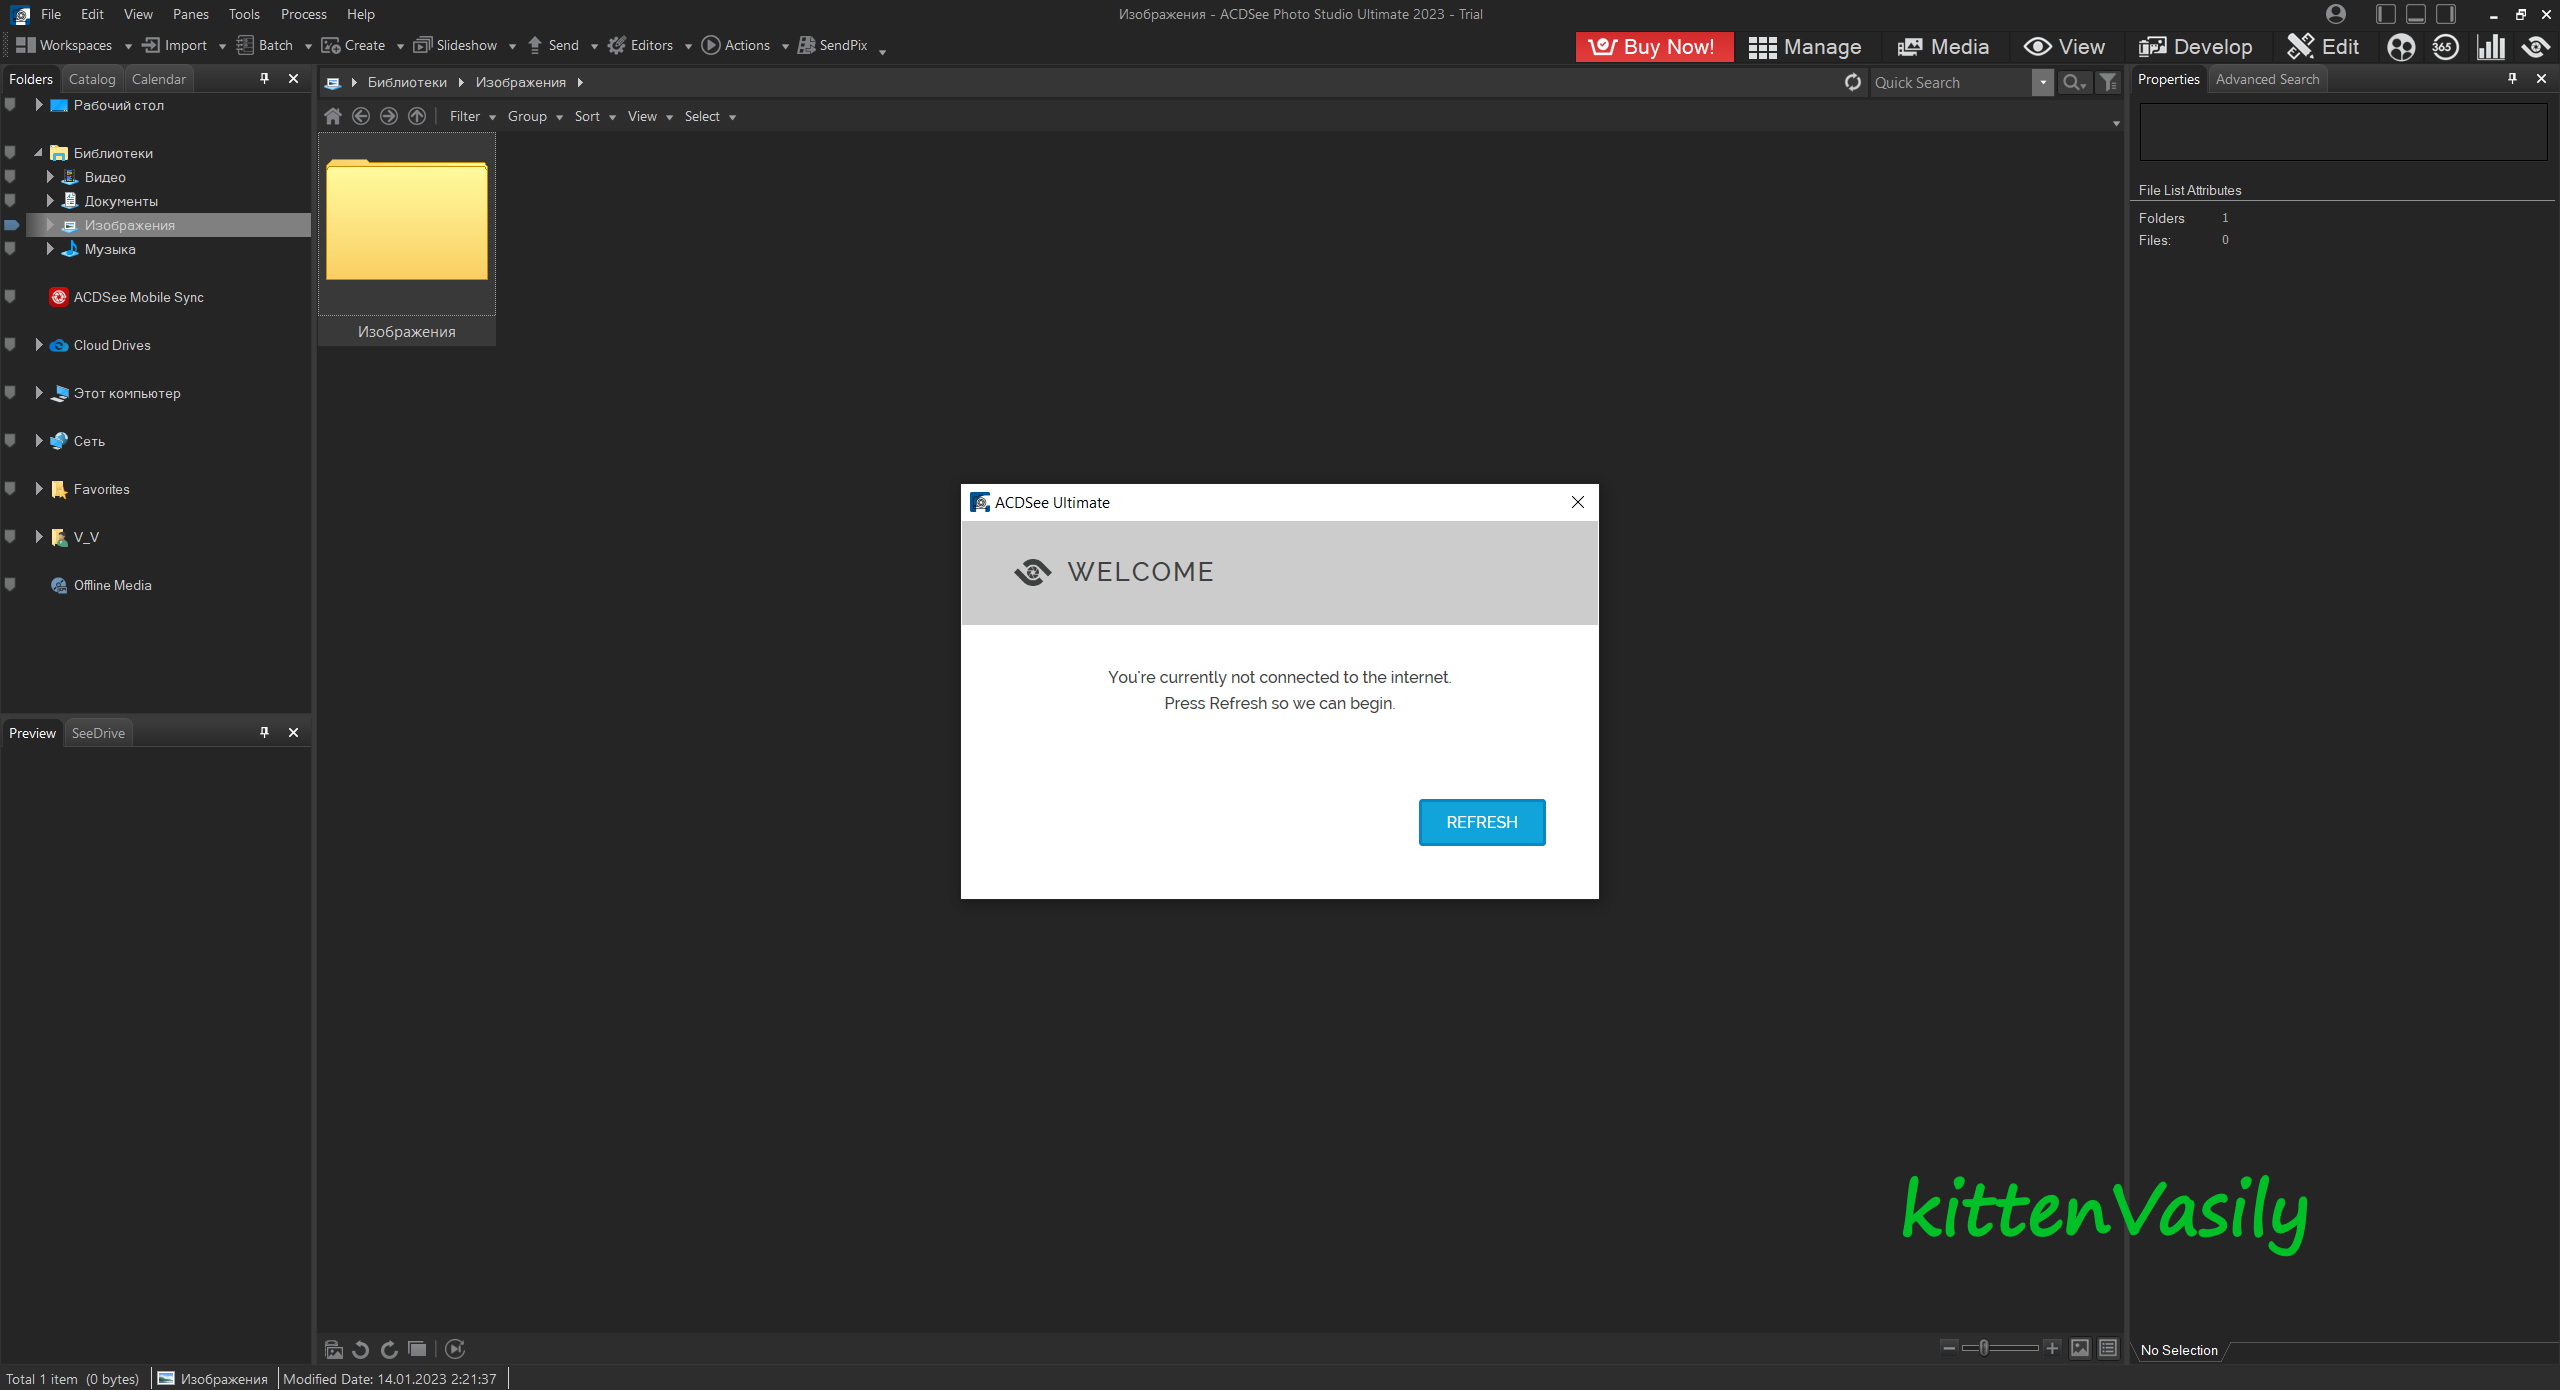Toggle the left pane layout icon

[x=2385, y=14]
